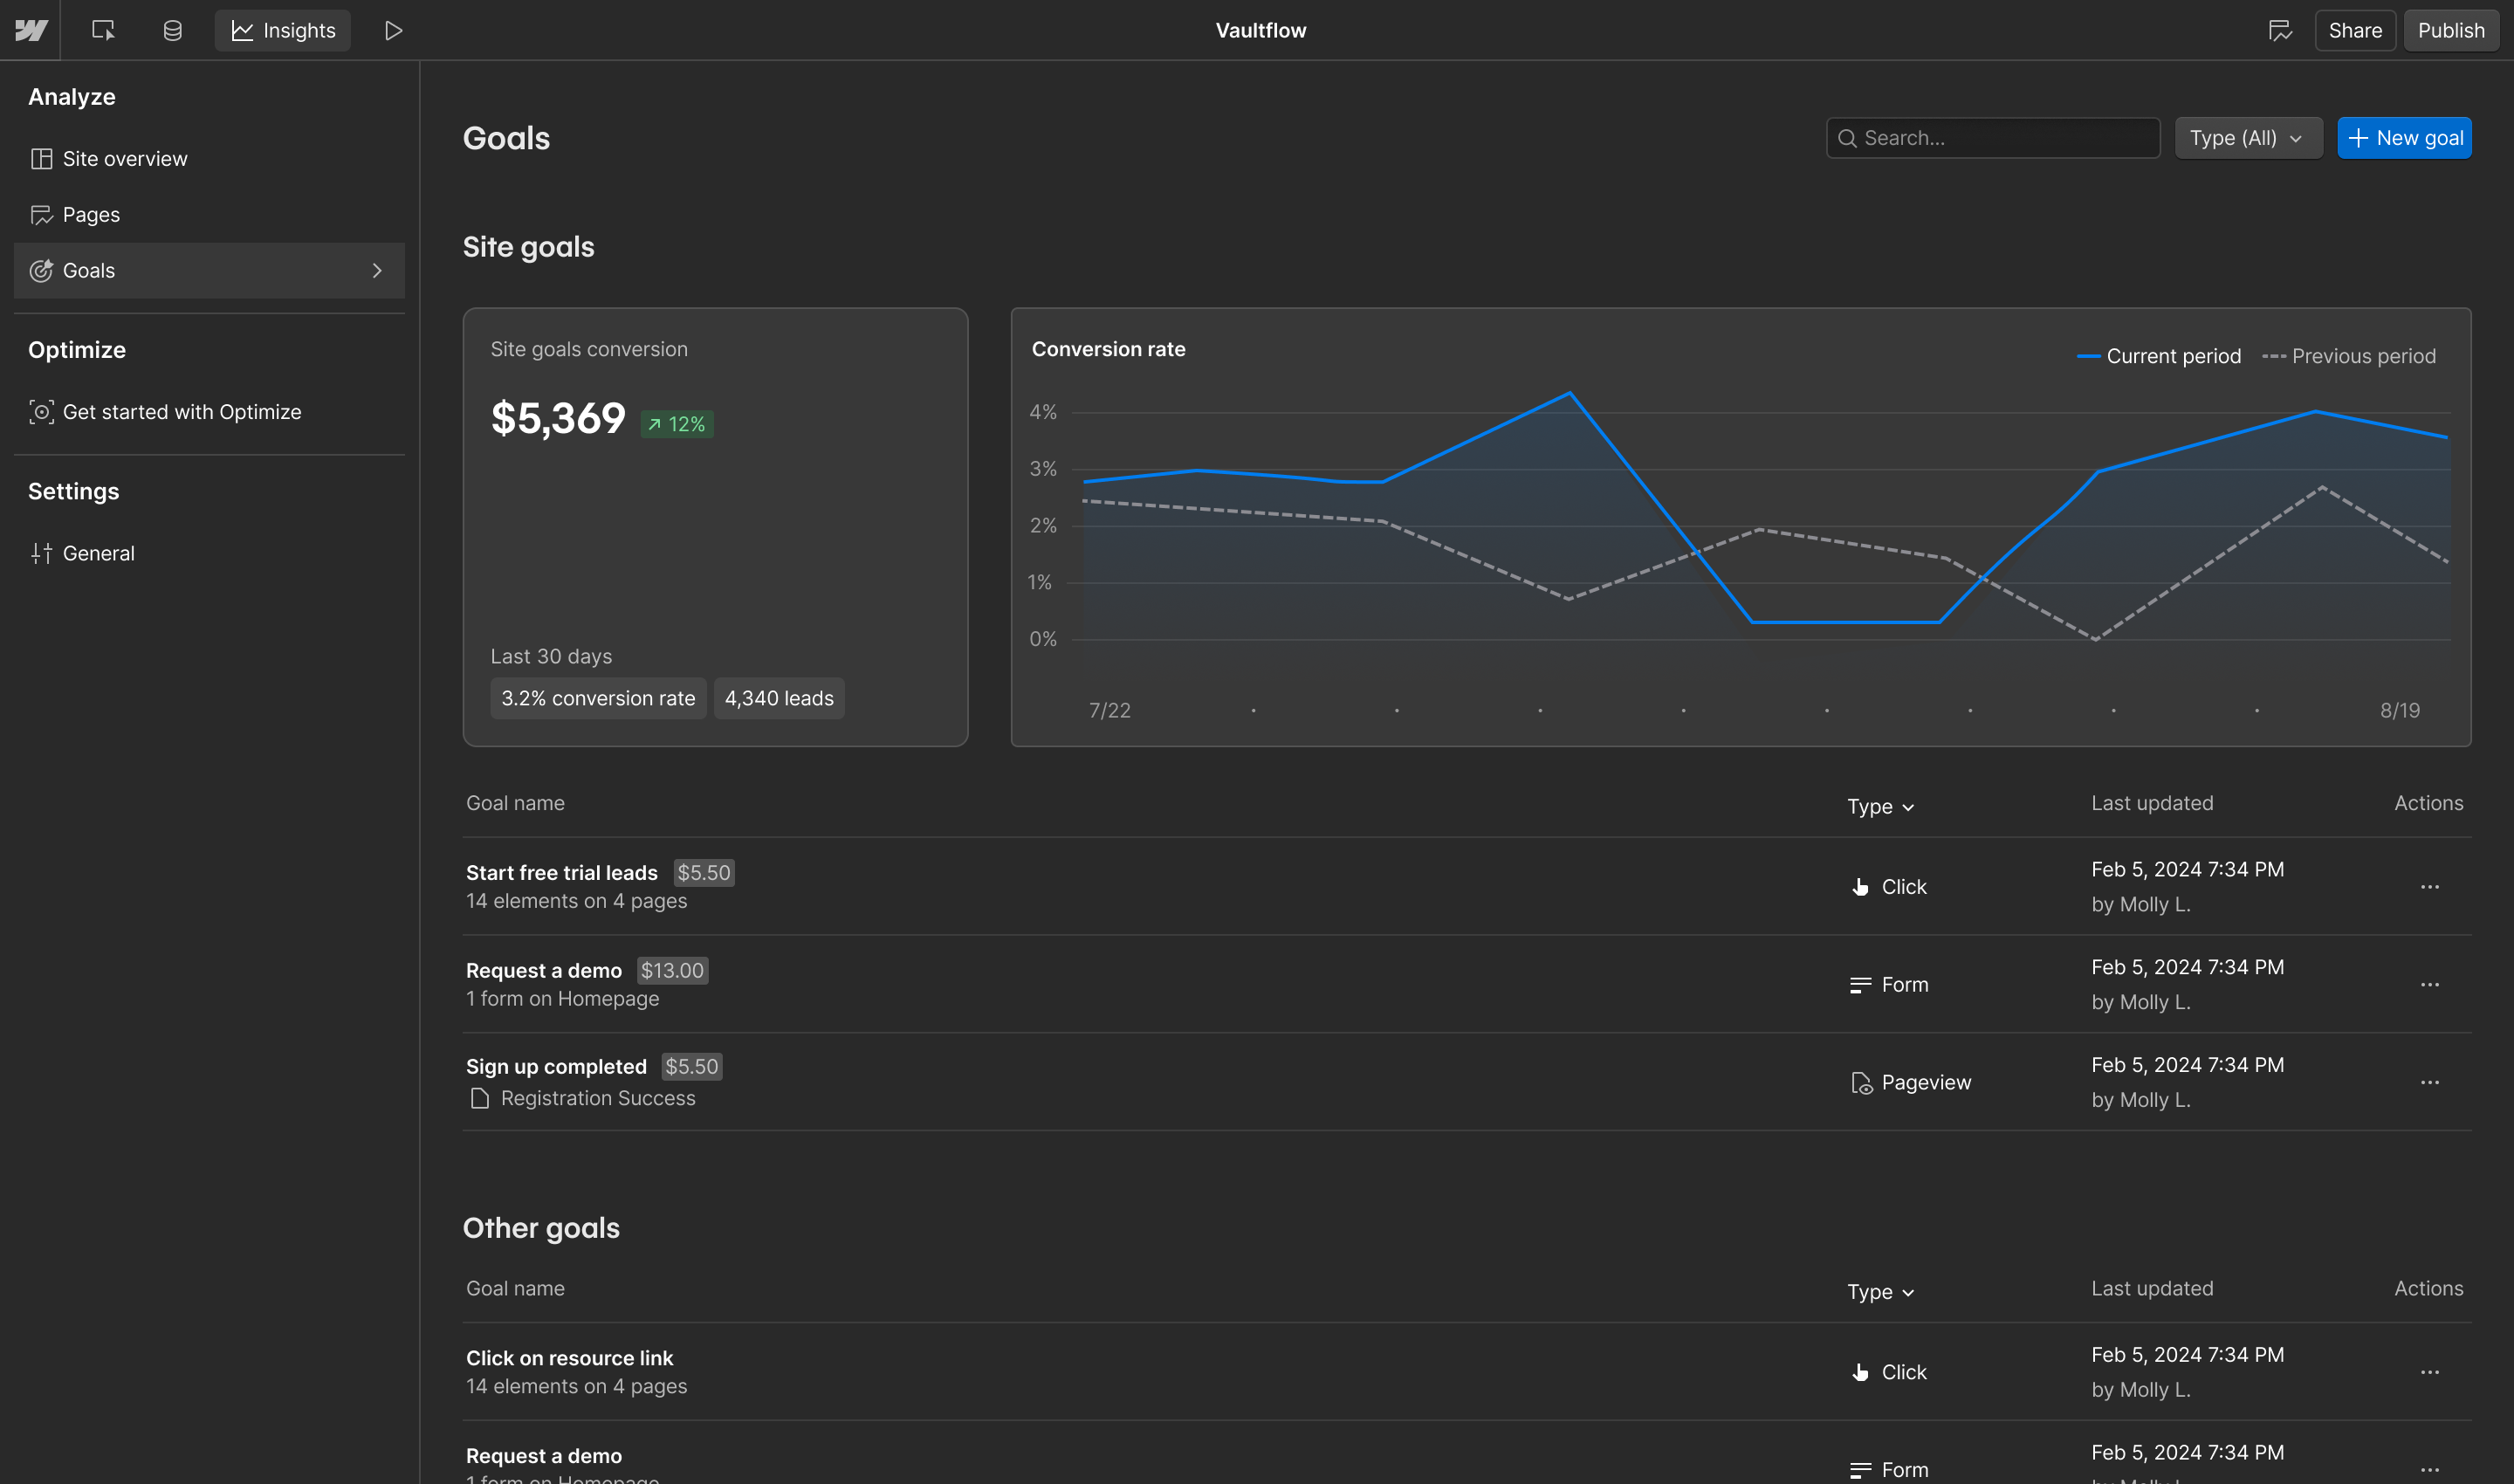
Task: Click the search magnifier icon
Action: click(x=1847, y=138)
